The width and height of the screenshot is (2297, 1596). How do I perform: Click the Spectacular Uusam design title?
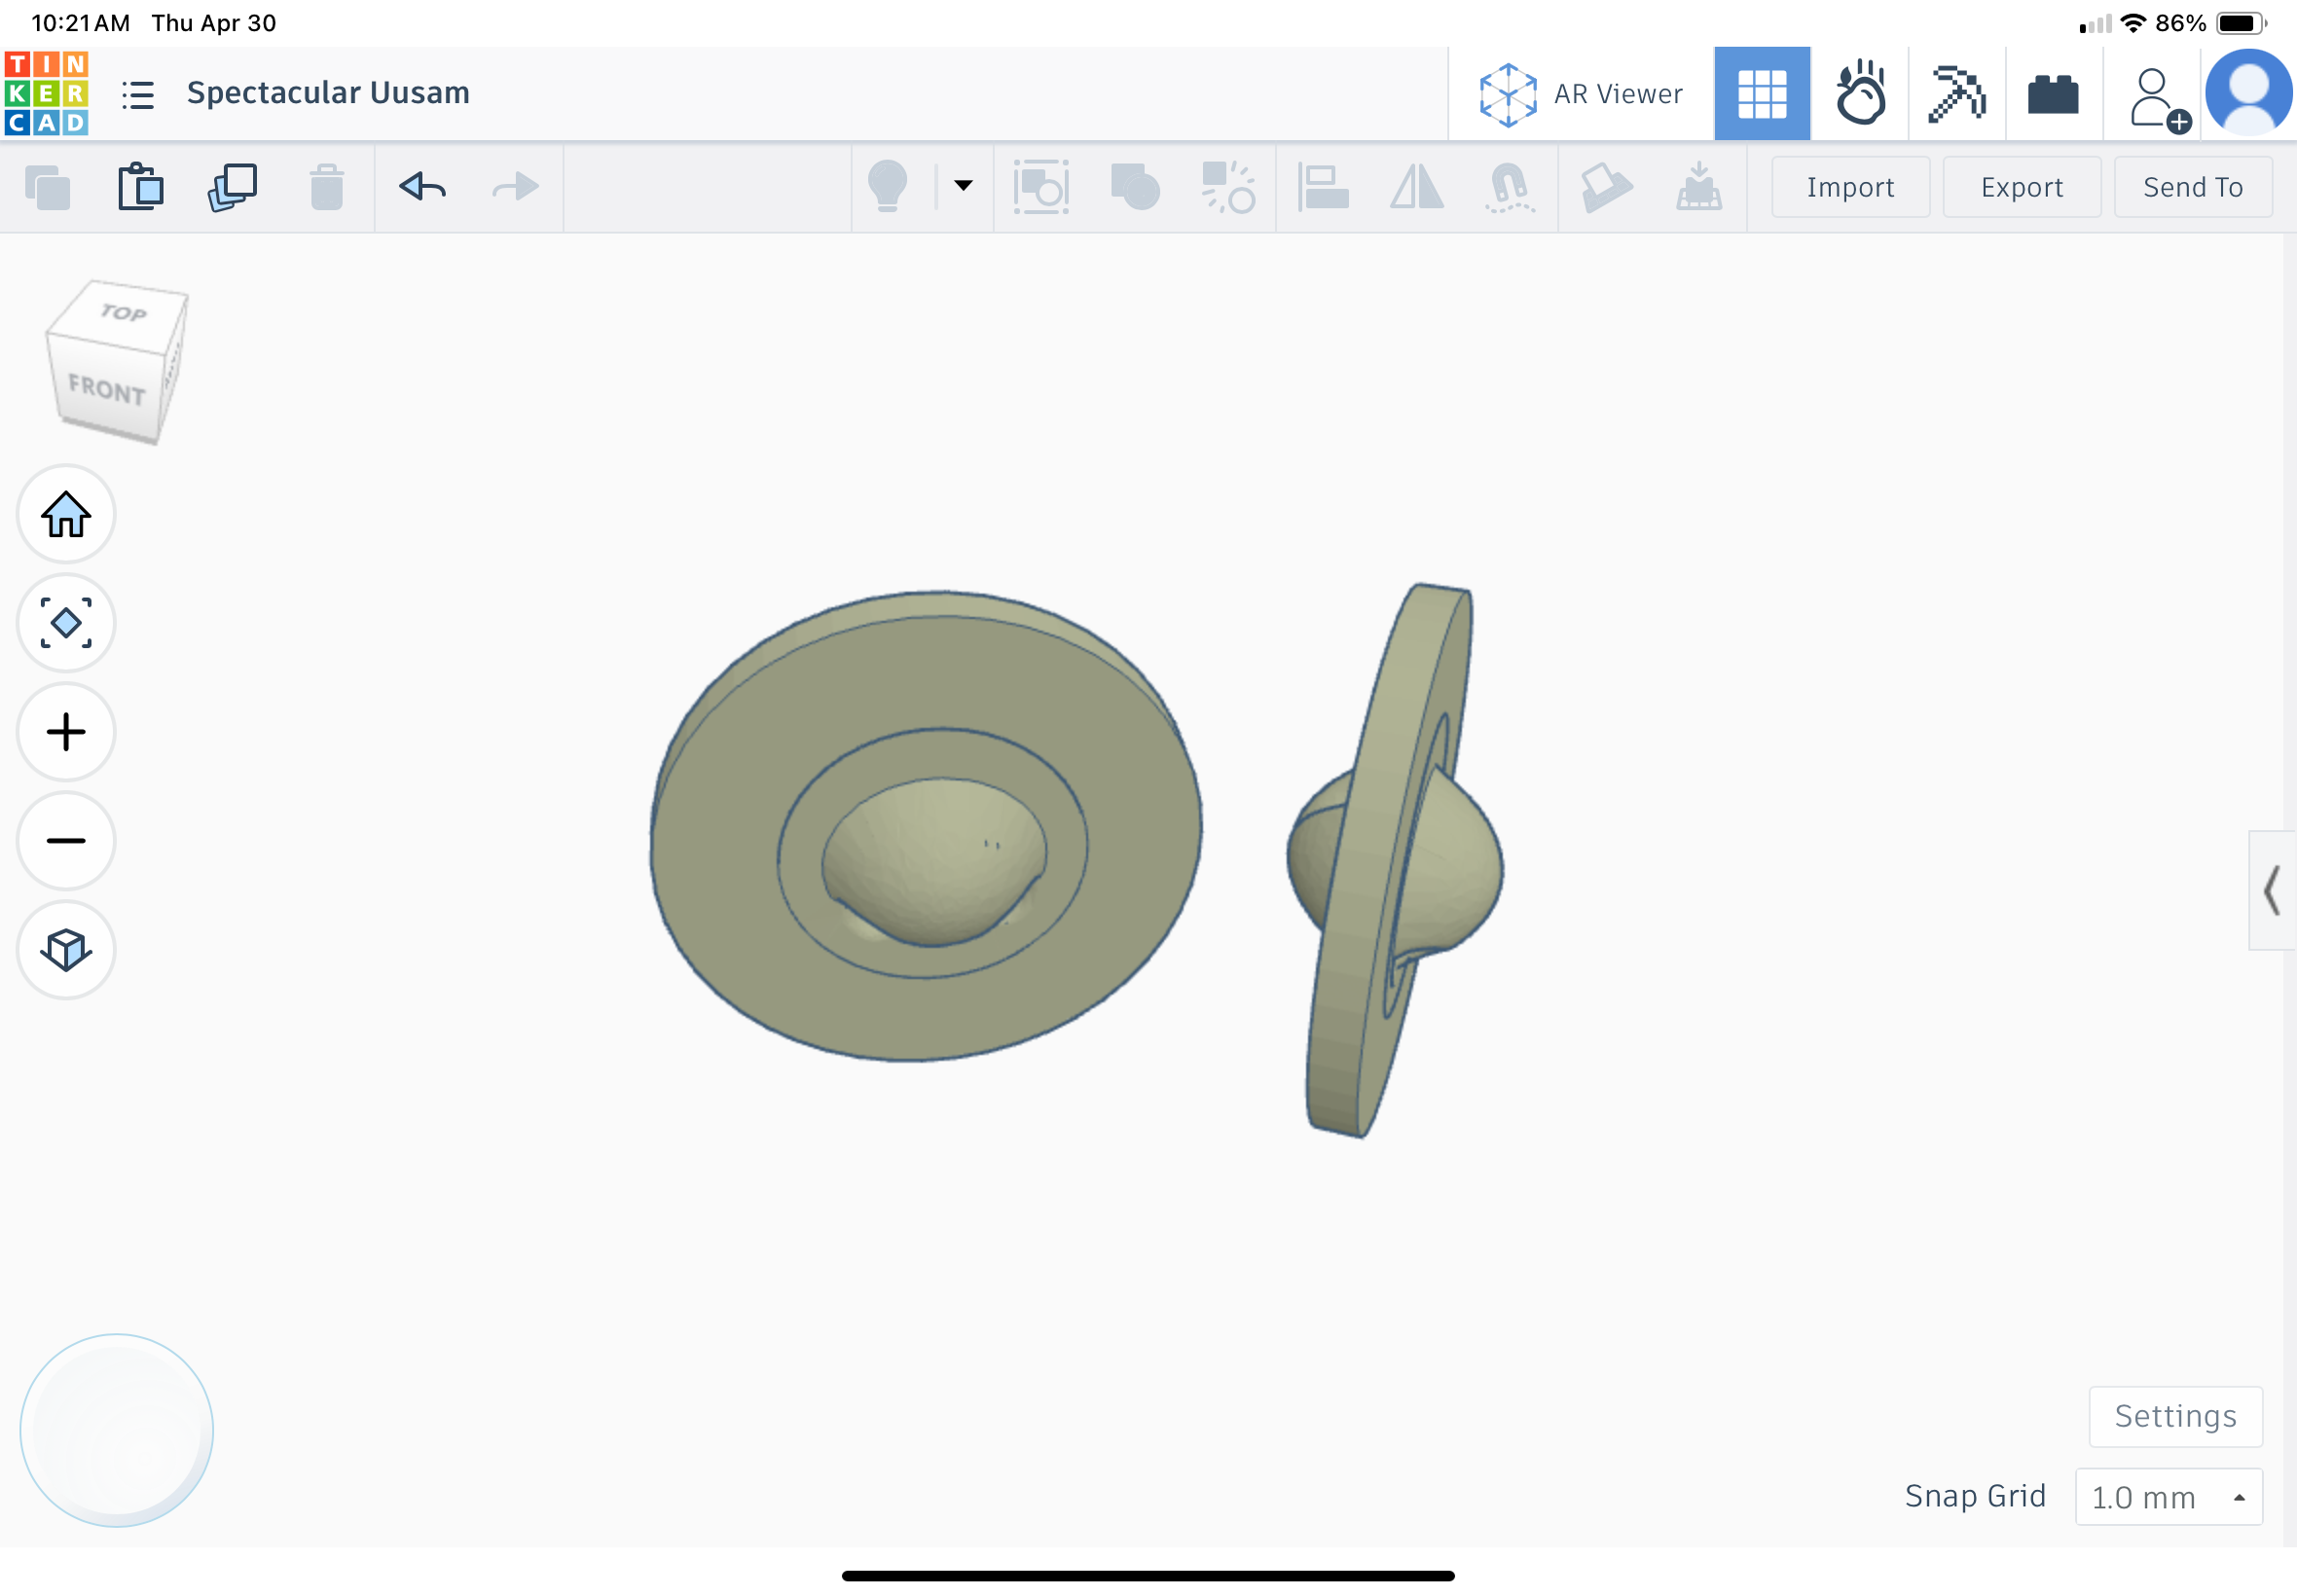pyautogui.click(x=328, y=92)
